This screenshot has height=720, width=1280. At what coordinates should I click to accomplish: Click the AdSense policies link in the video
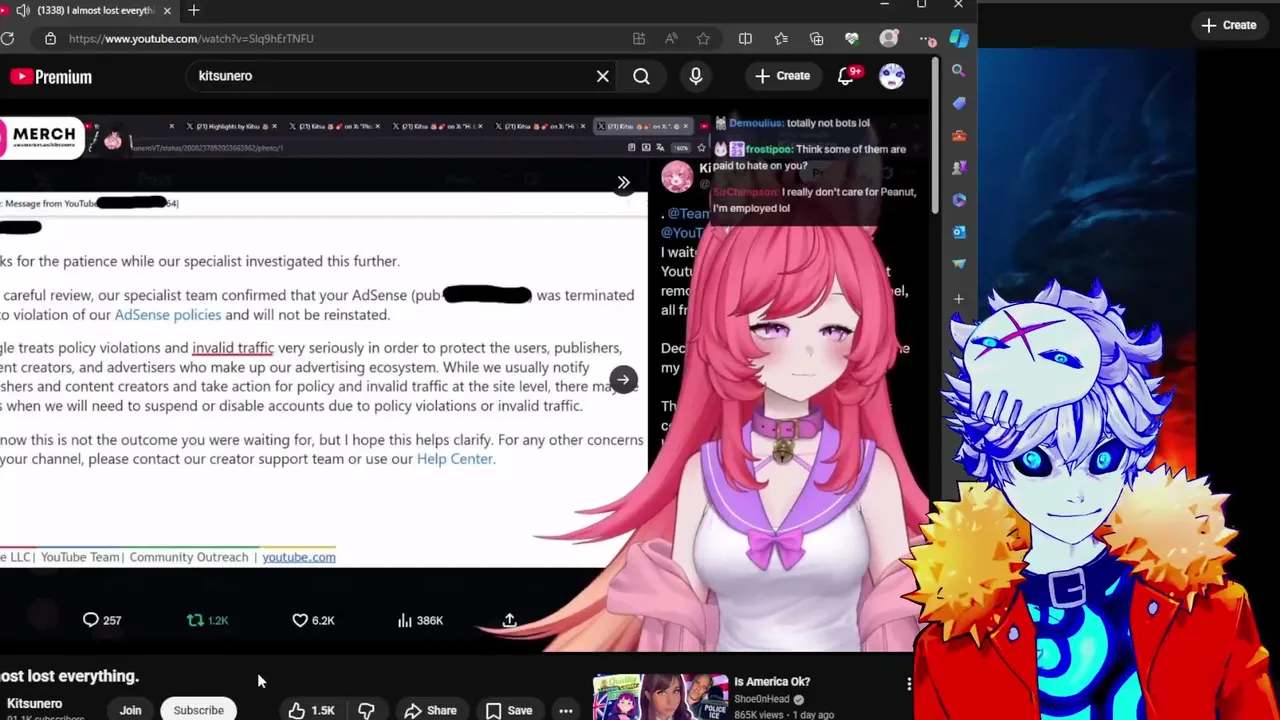point(167,314)
